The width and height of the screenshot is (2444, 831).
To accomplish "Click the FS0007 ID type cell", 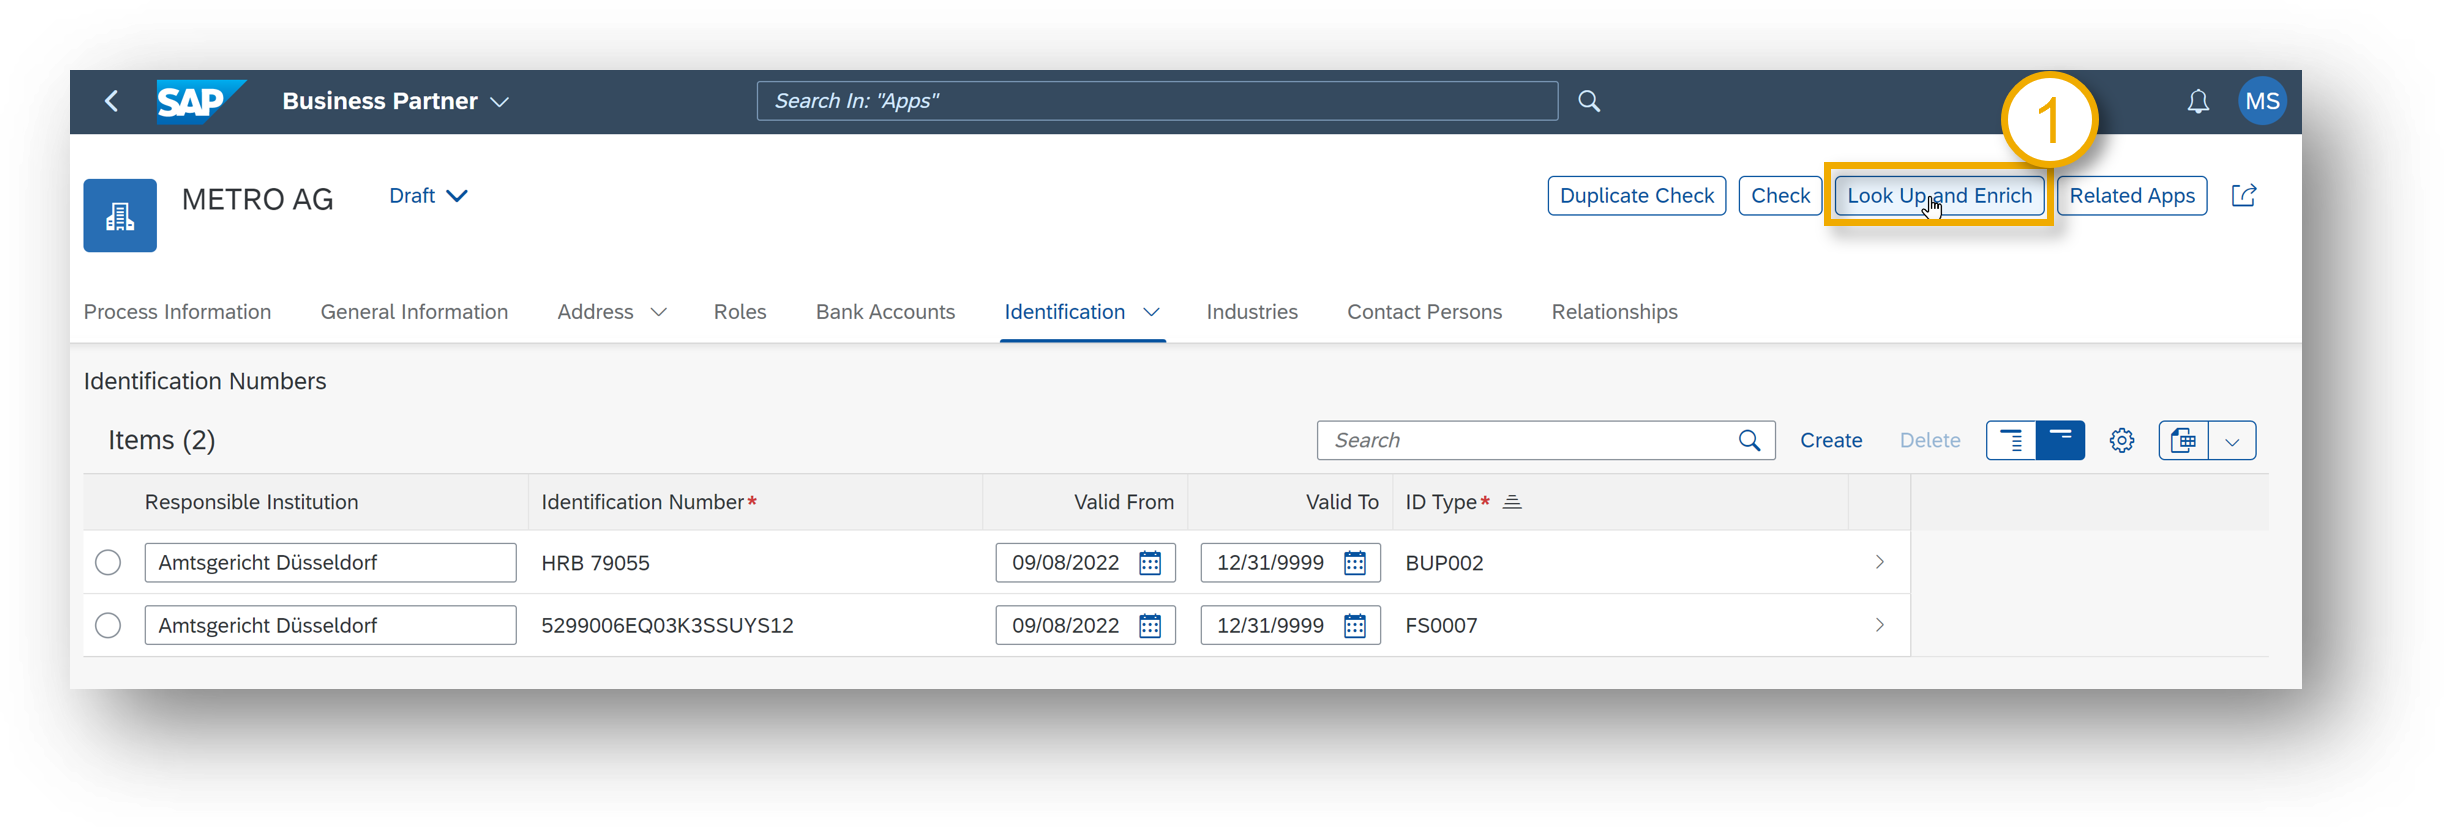I will pos(1441,626).
